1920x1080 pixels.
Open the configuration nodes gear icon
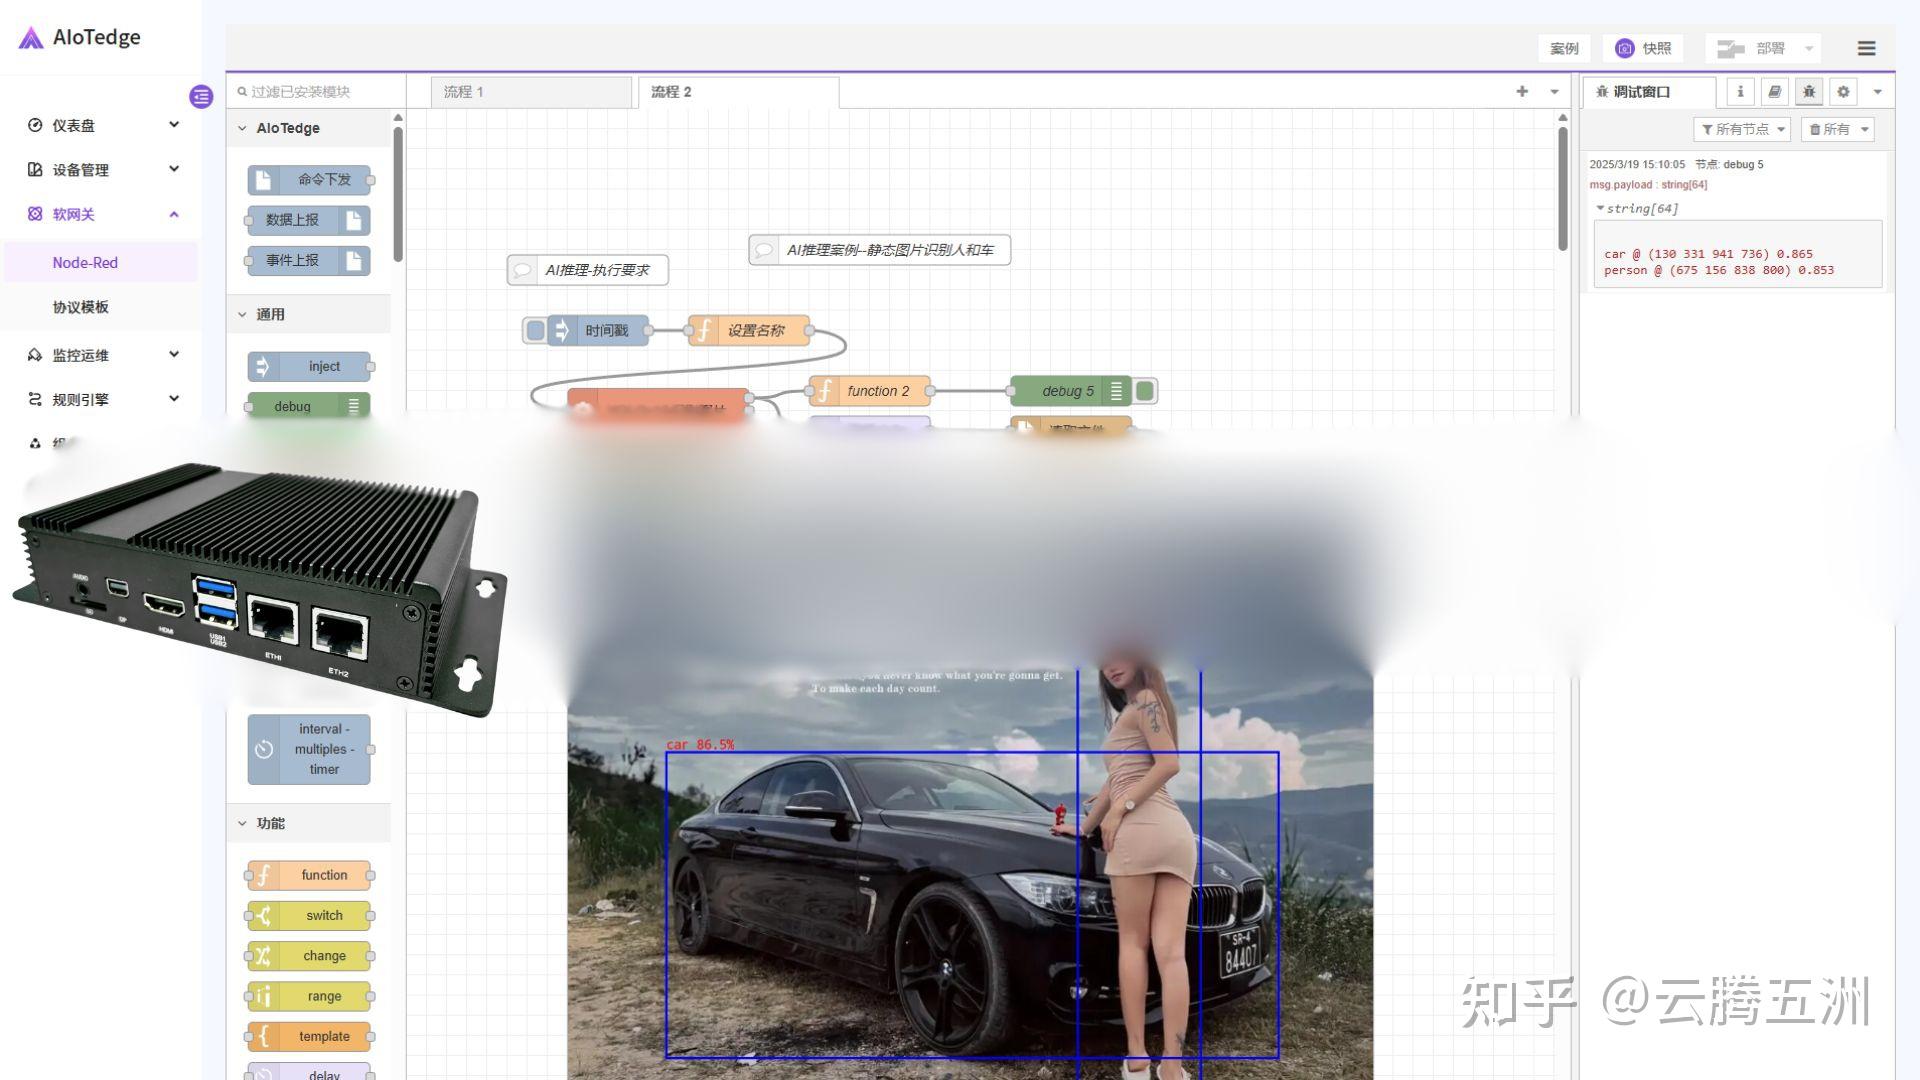[1843, 91]
